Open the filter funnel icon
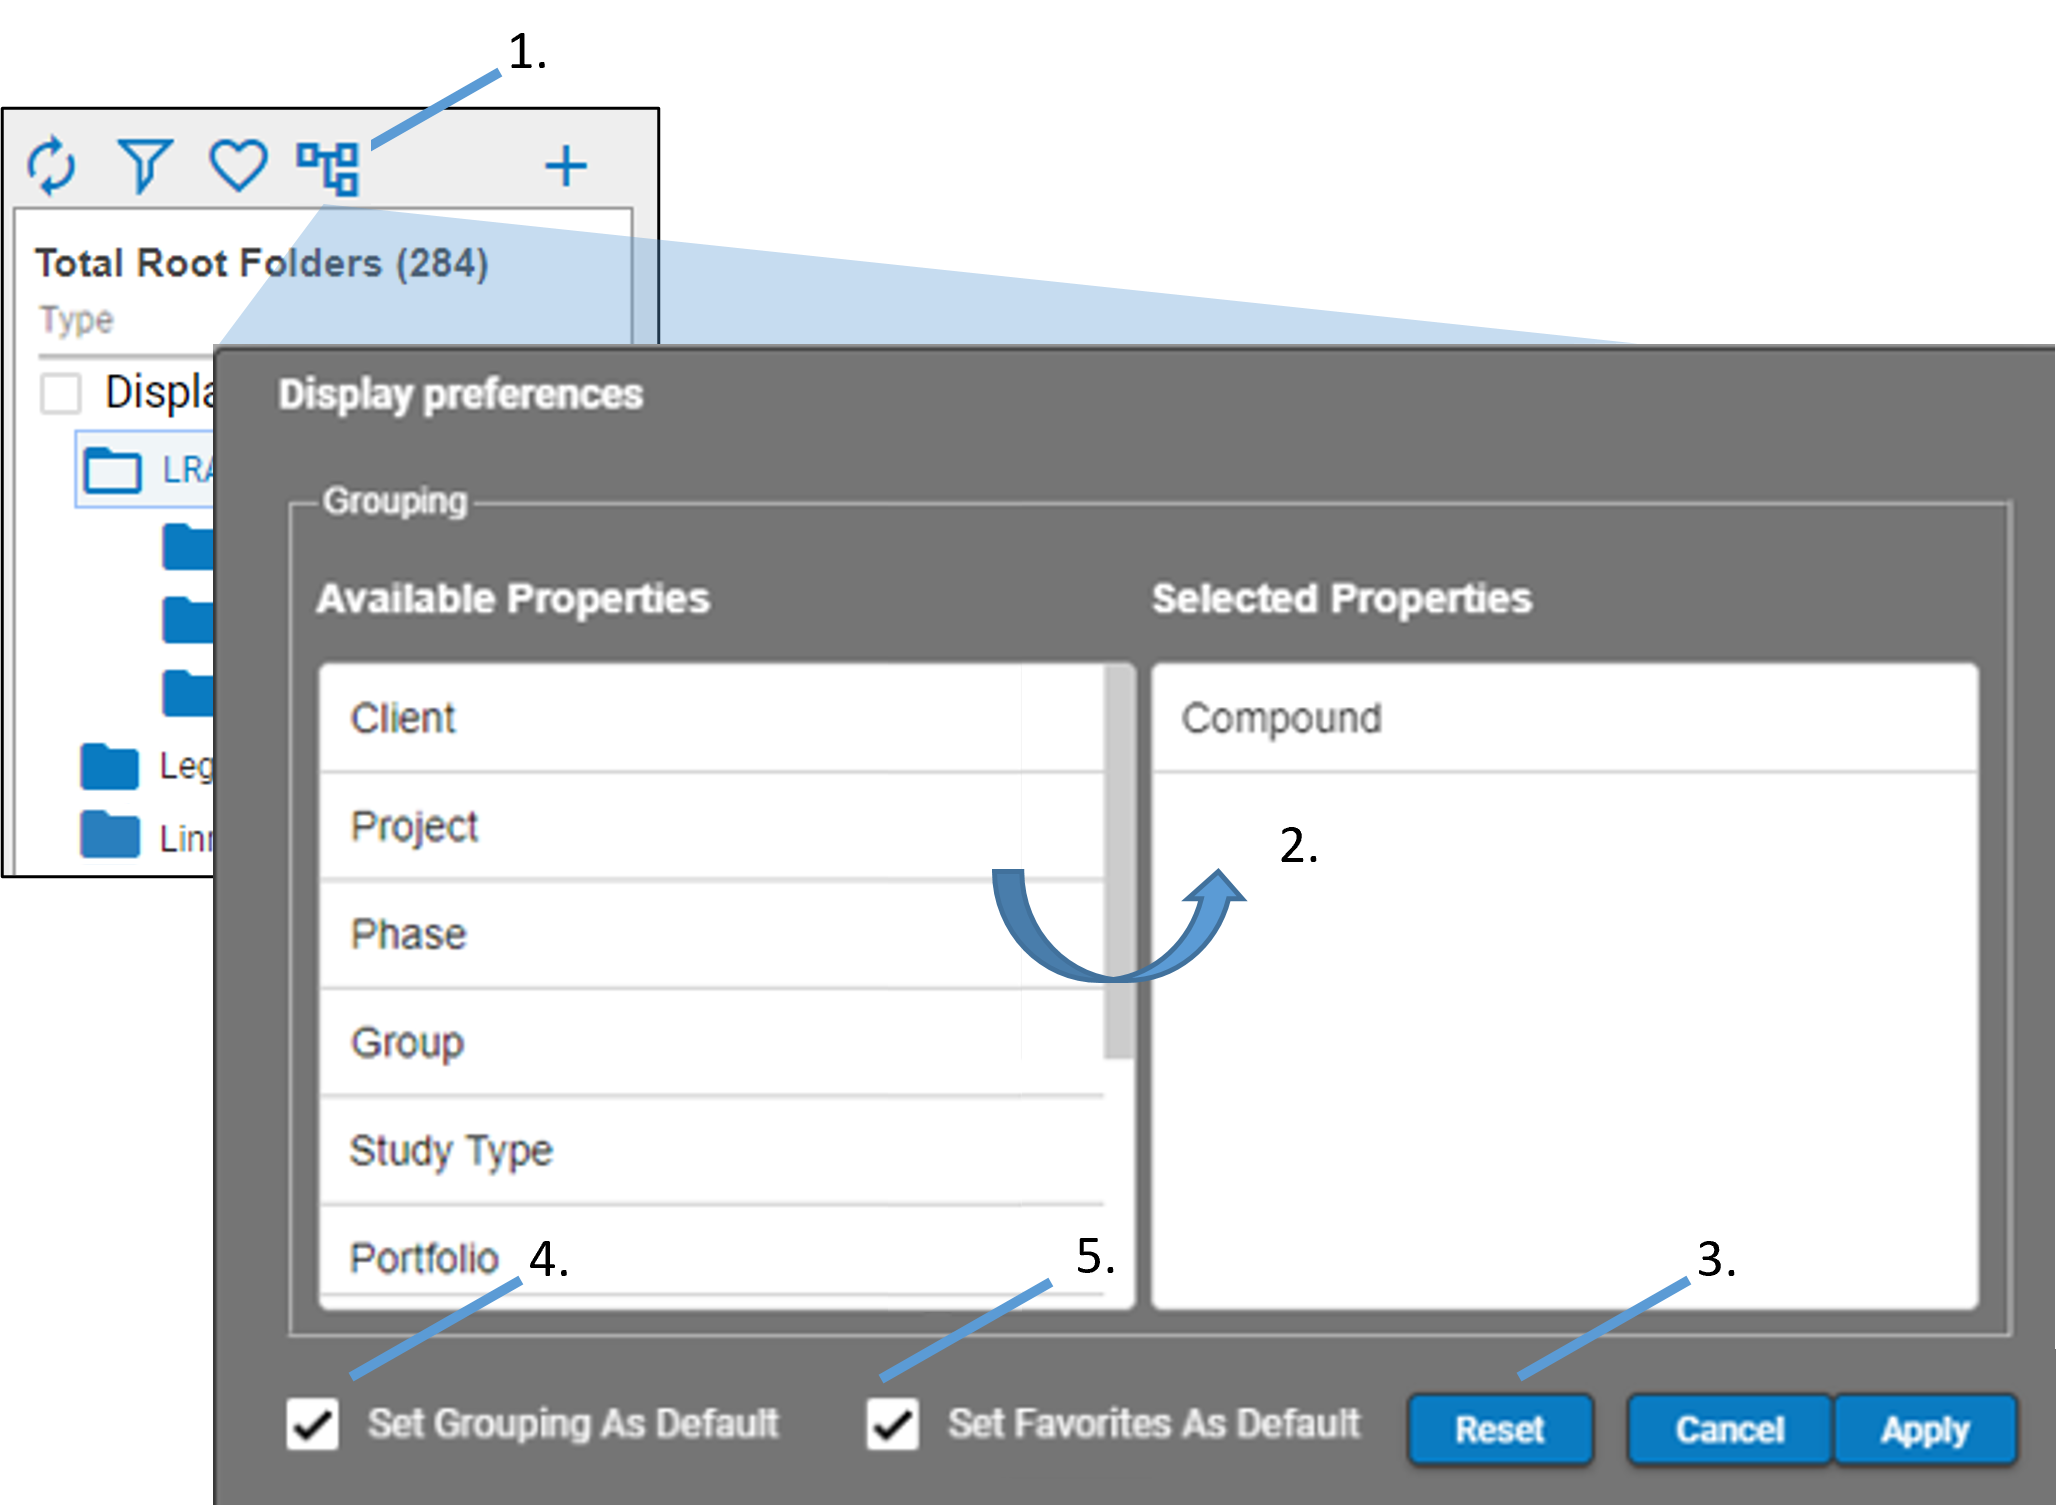The height and width of the screenshot is (1505, 2056). click(145, 166)
